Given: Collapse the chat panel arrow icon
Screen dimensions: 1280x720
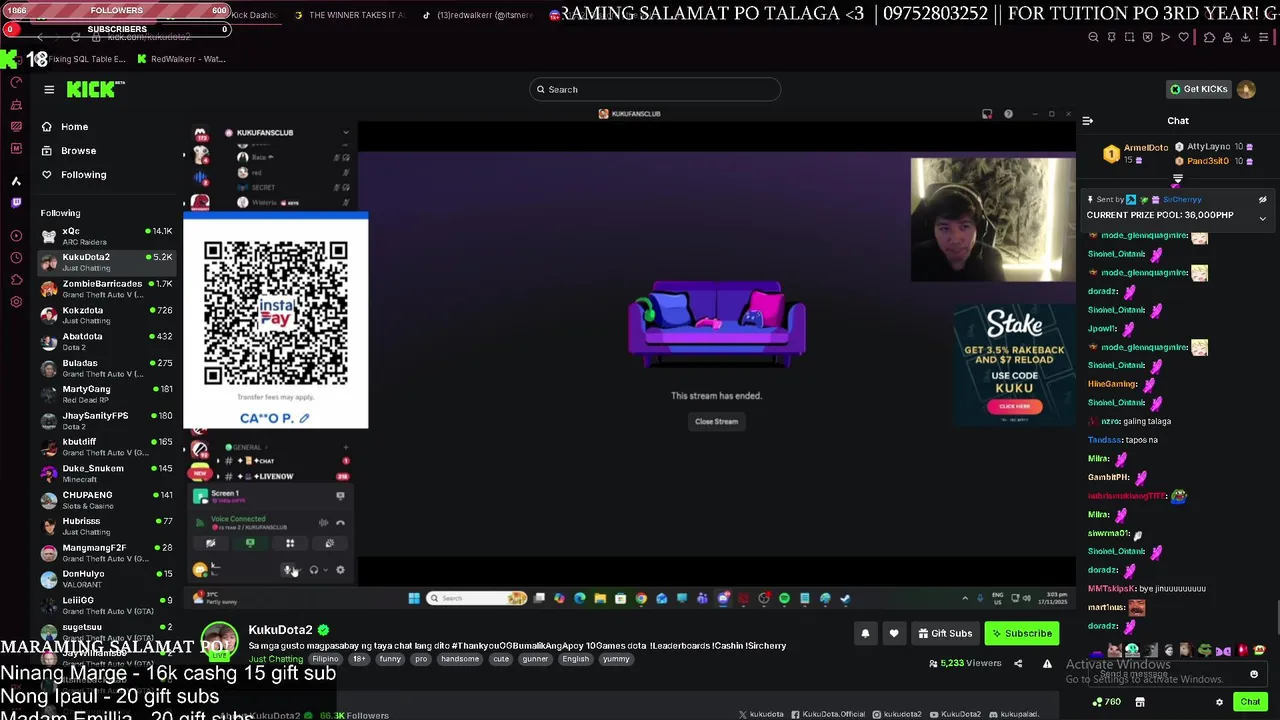Looking at the screenshot, I should (1087, 121).
